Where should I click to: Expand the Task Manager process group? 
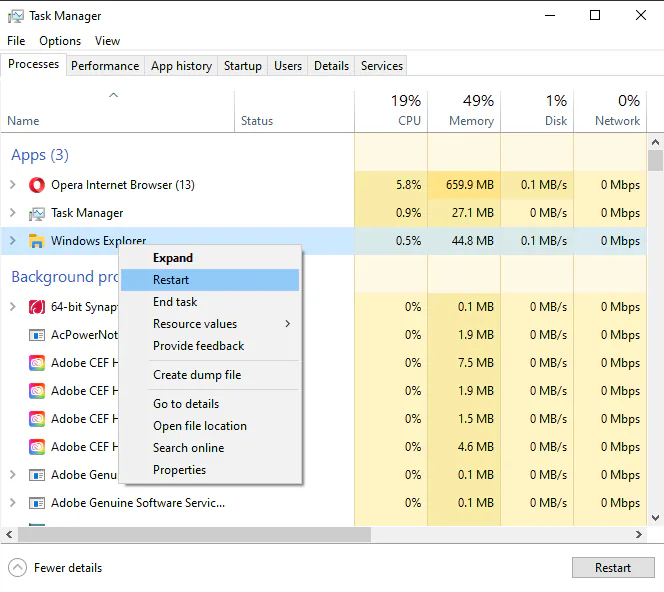coord(13,213)
